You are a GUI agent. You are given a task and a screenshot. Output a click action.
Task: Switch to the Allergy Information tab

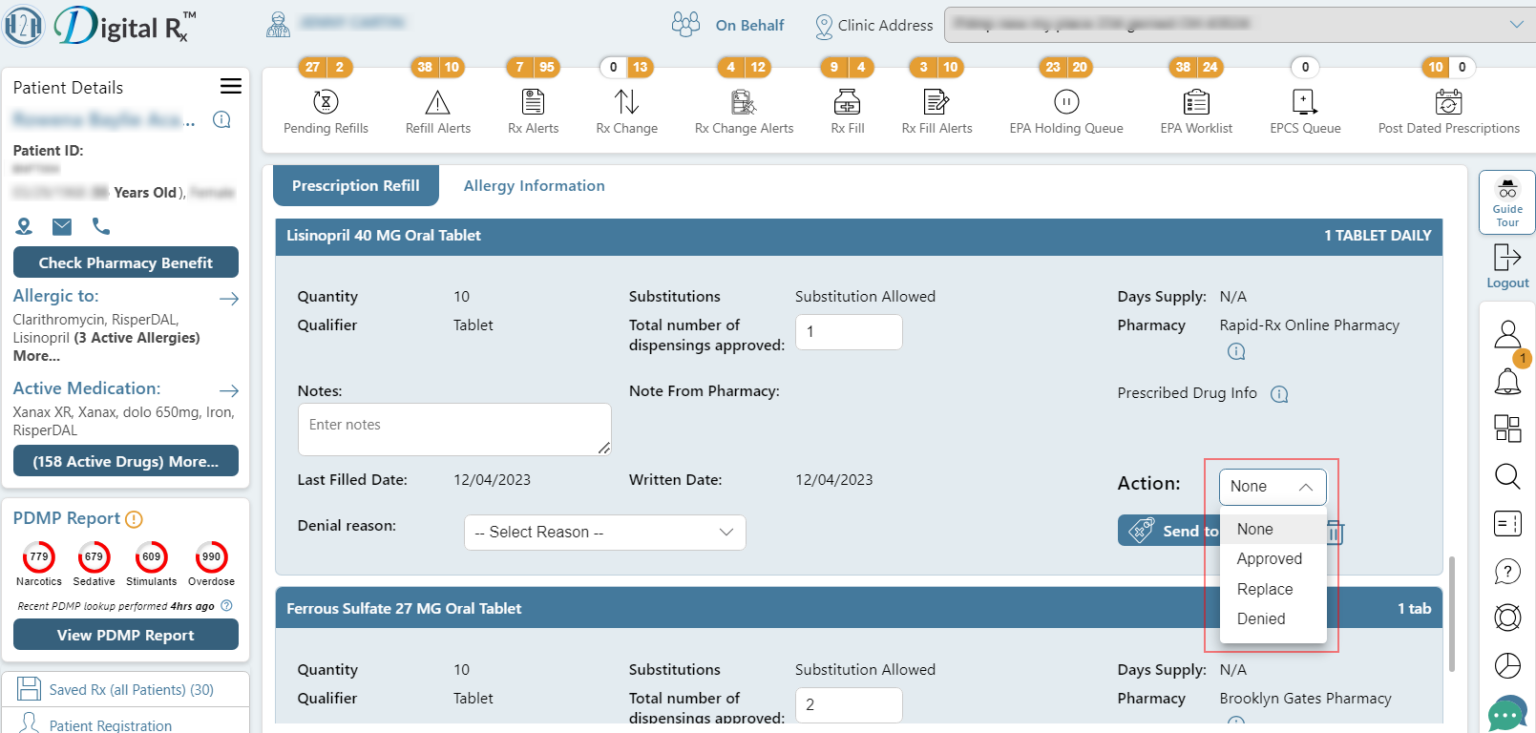point(533,185)
